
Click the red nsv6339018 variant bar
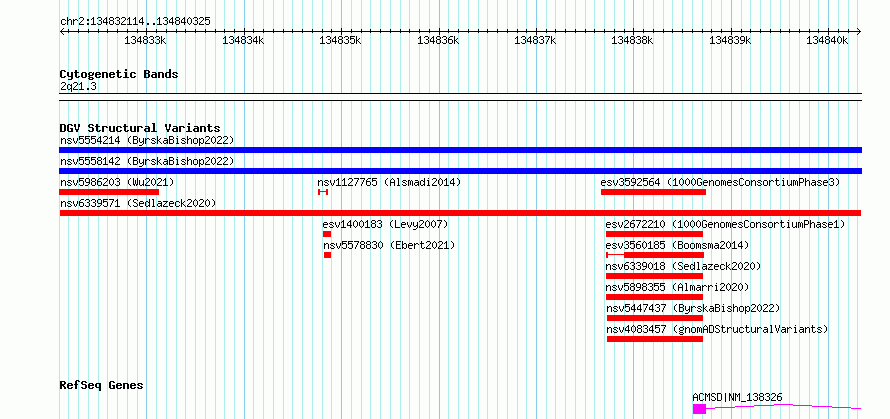pos(654,276)
